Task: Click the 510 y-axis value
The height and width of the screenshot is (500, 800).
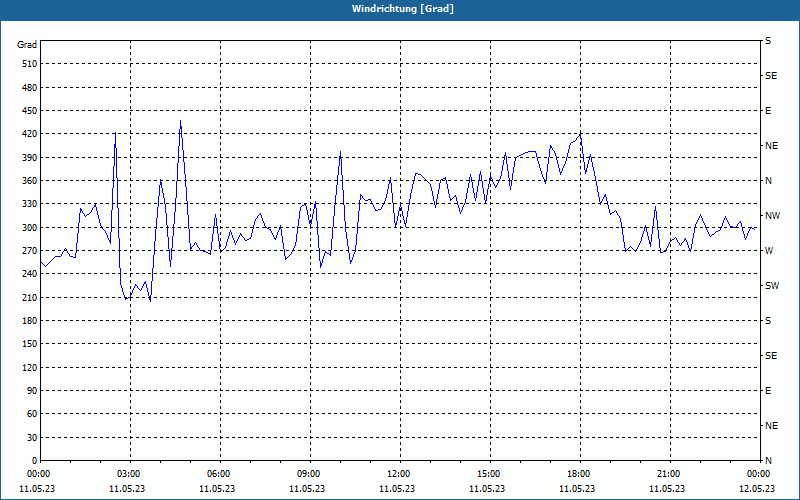Action: (x=30, y=64)
